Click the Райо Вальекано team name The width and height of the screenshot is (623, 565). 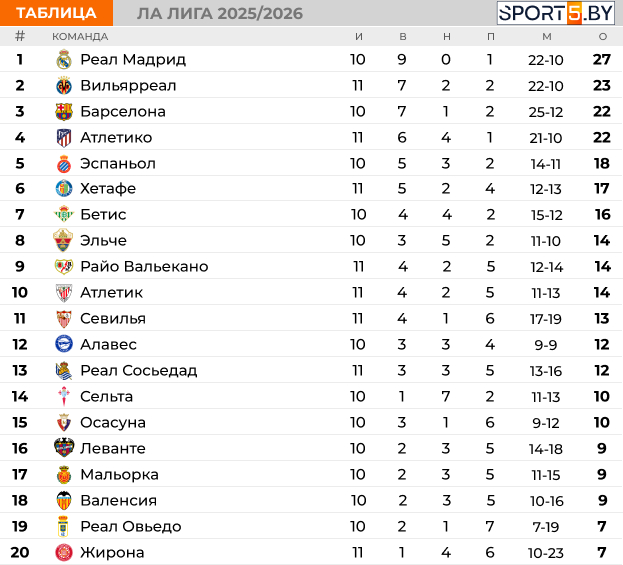pos(144,266)
